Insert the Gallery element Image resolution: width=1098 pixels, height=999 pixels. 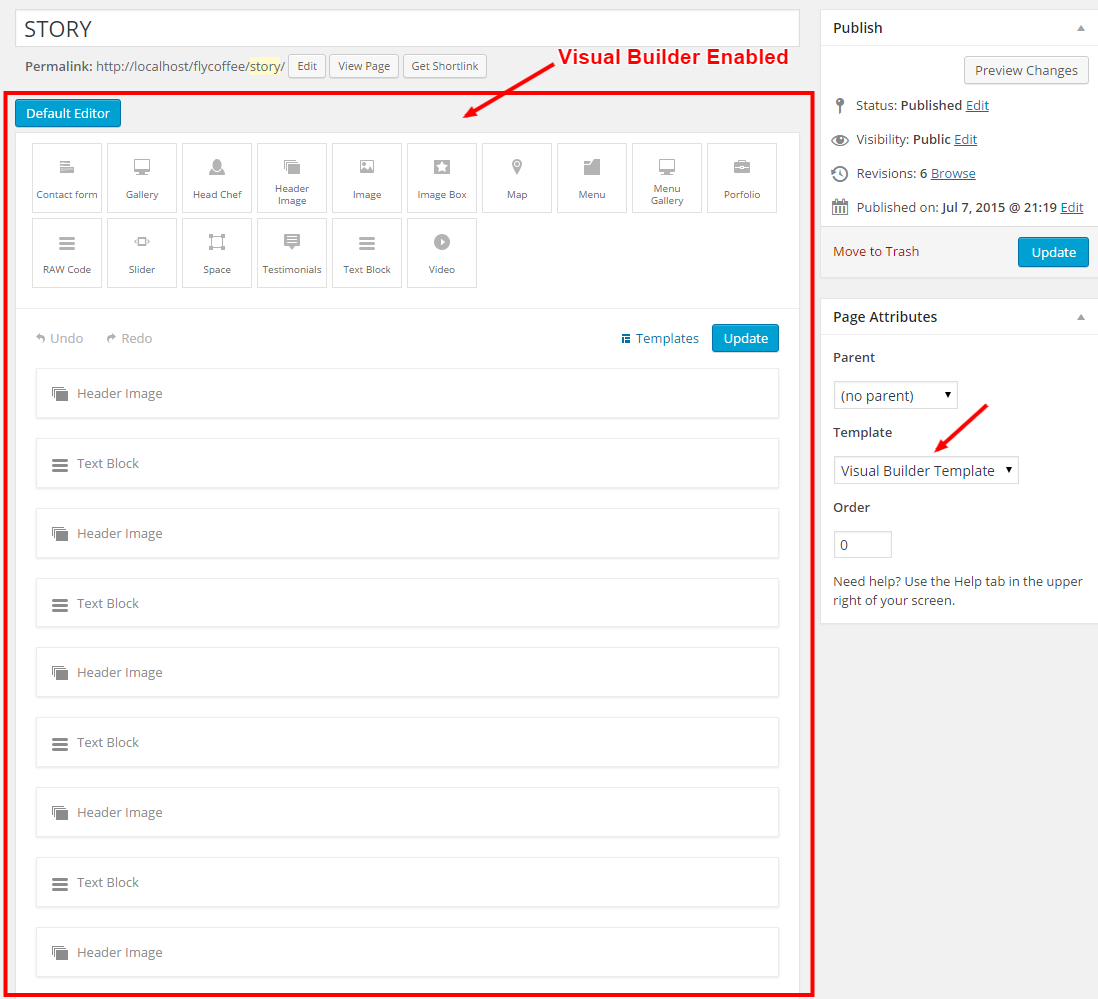pos(142,178)
